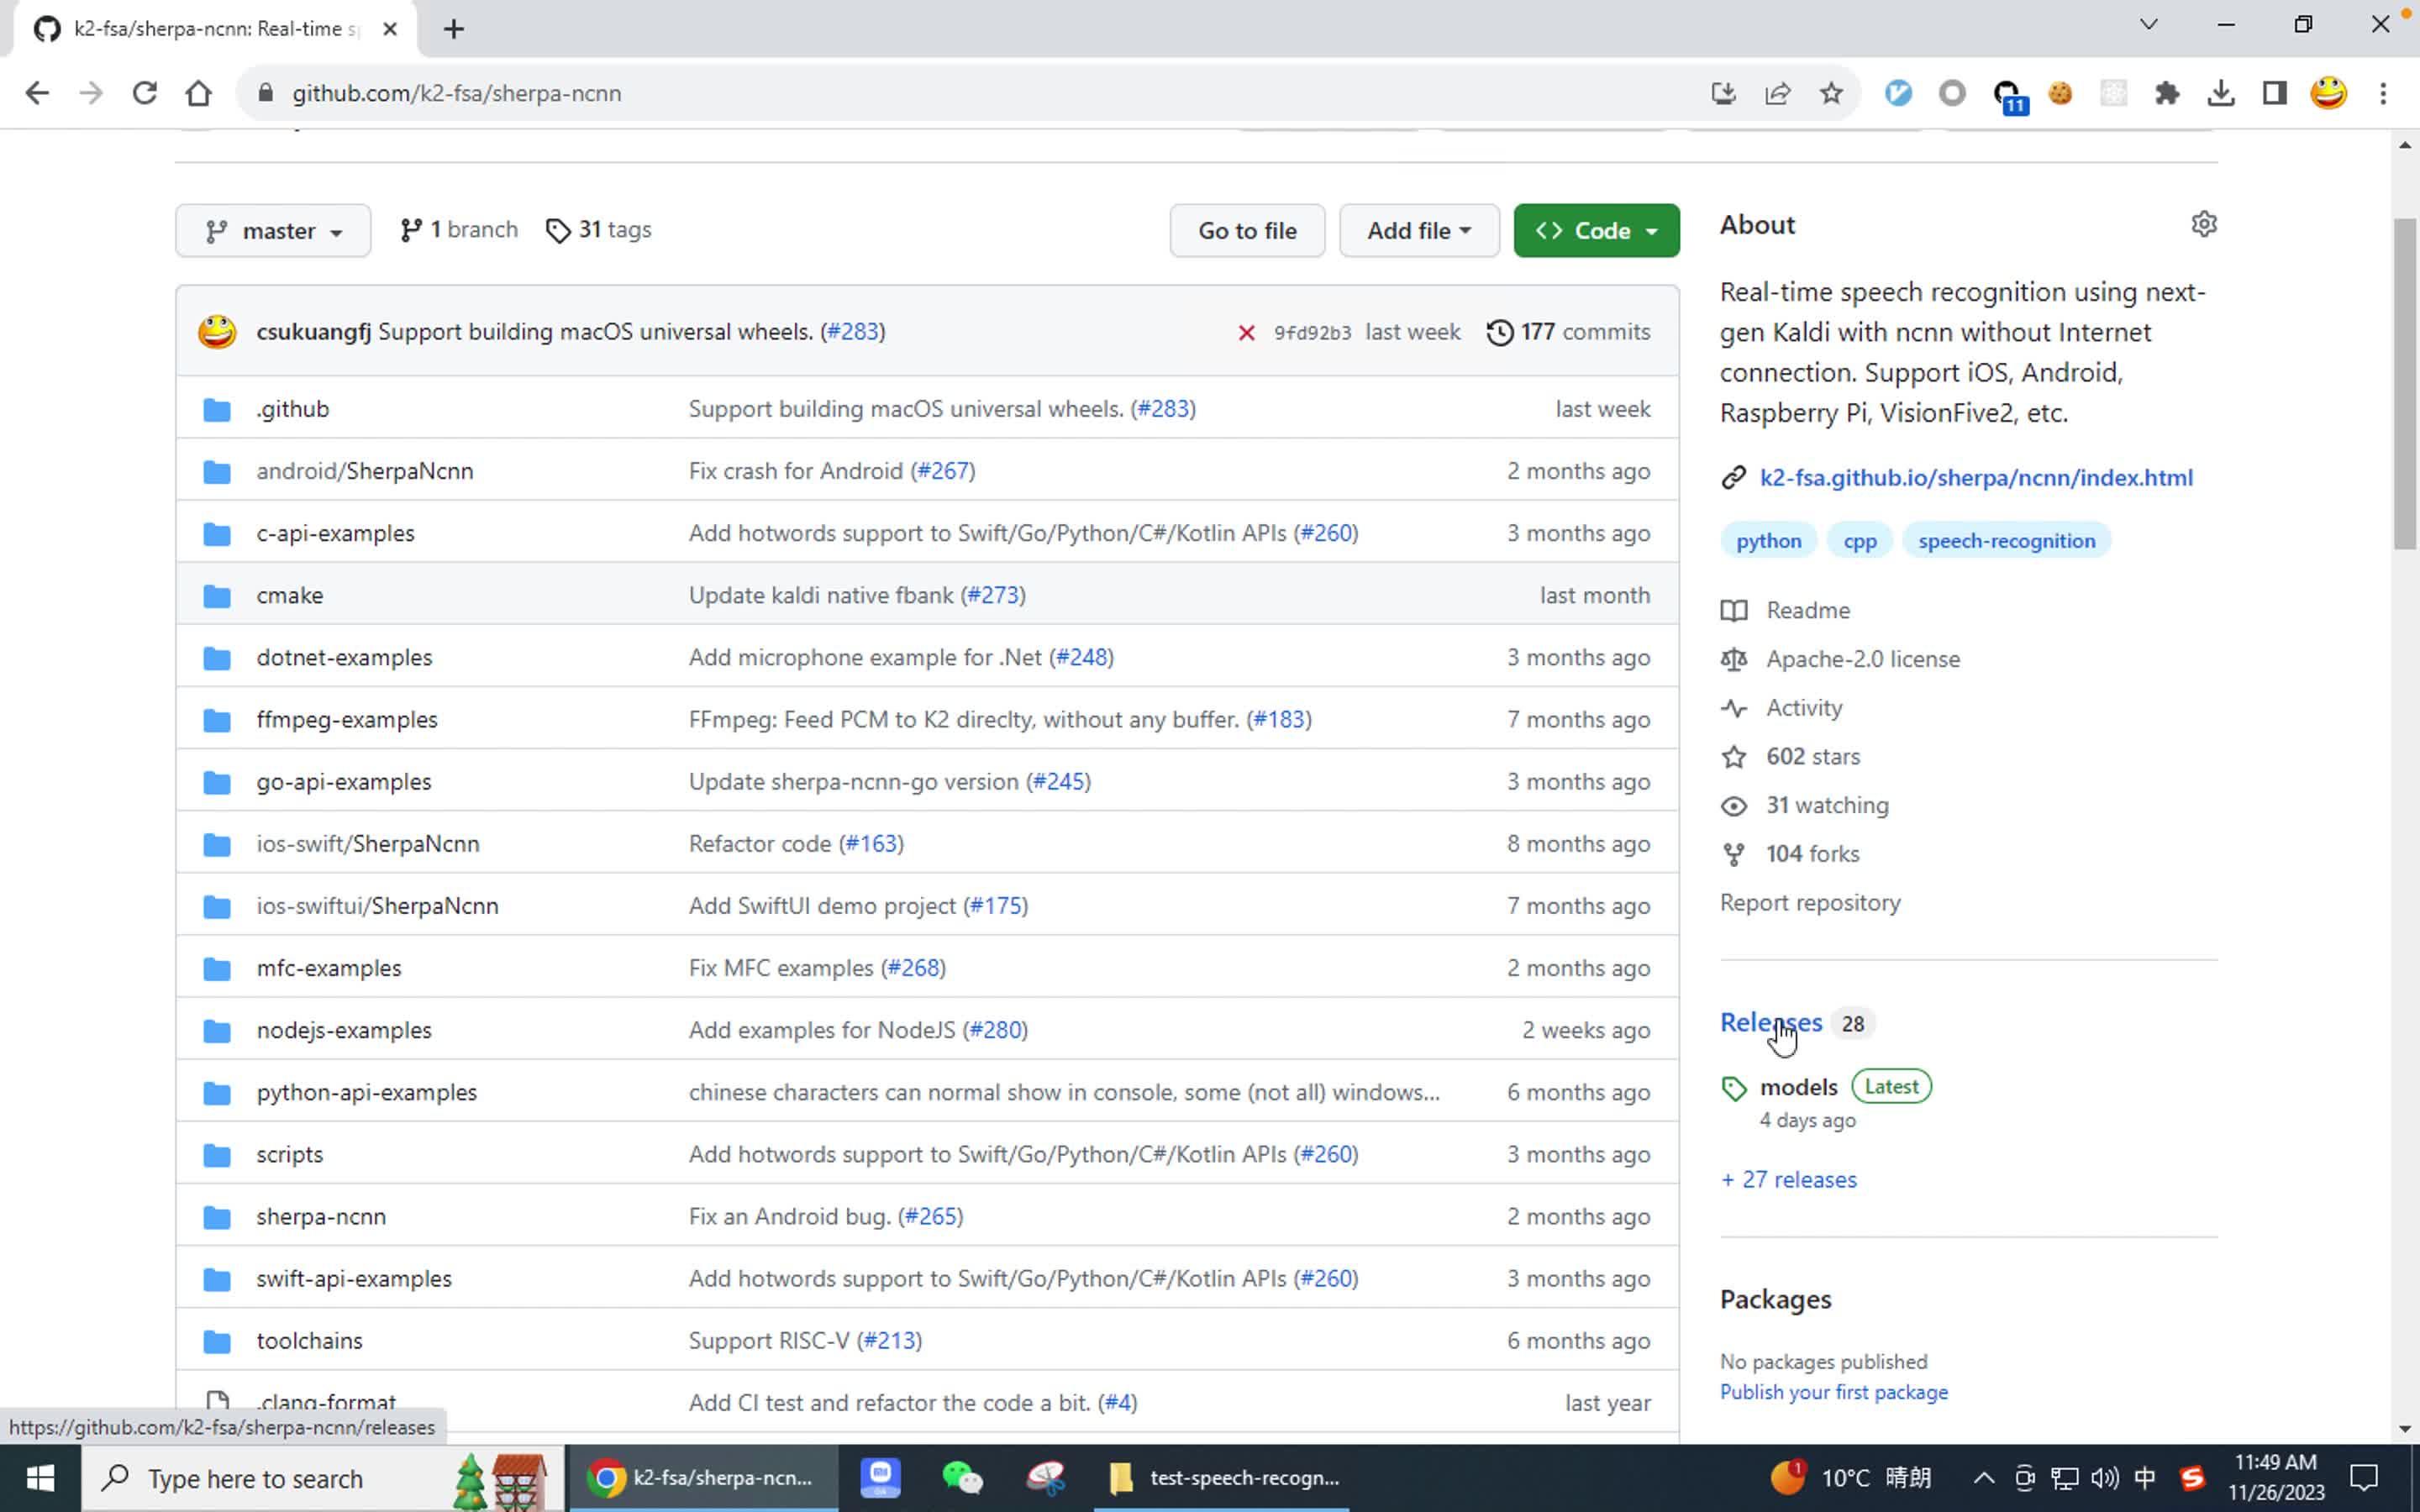Screen dimensions: 2420x1512
Task: Select the k2-fsa/sherpa-ncnn browser tab
Action: pyautogui.click(x=215, y=29)
